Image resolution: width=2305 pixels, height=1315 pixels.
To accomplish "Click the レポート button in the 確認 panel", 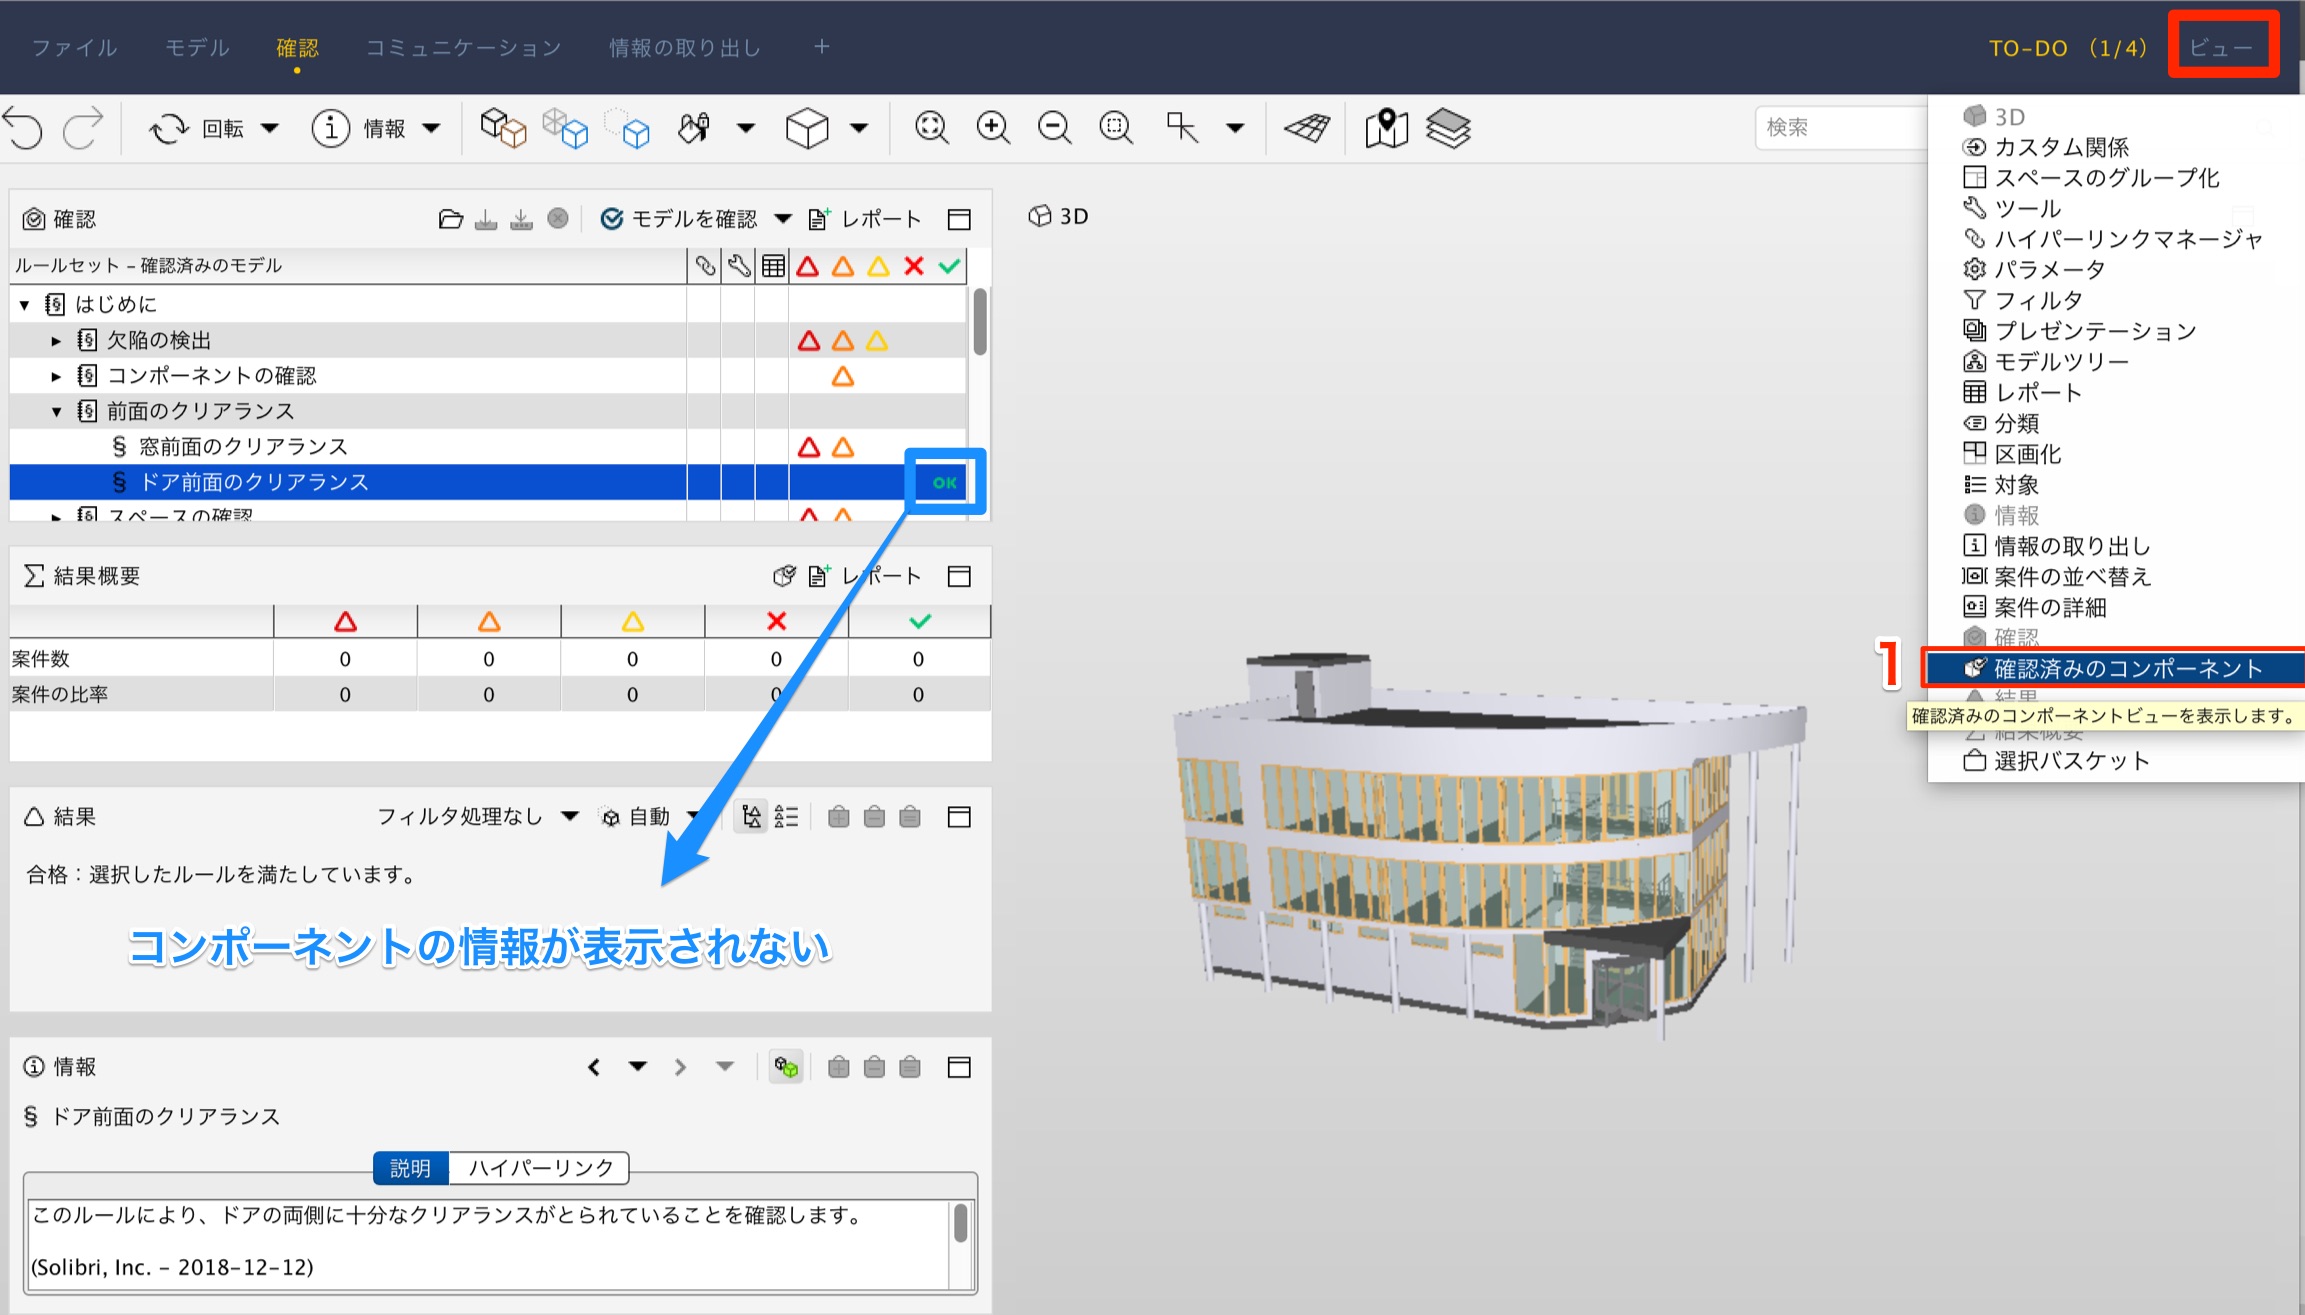I will point(865,219).
